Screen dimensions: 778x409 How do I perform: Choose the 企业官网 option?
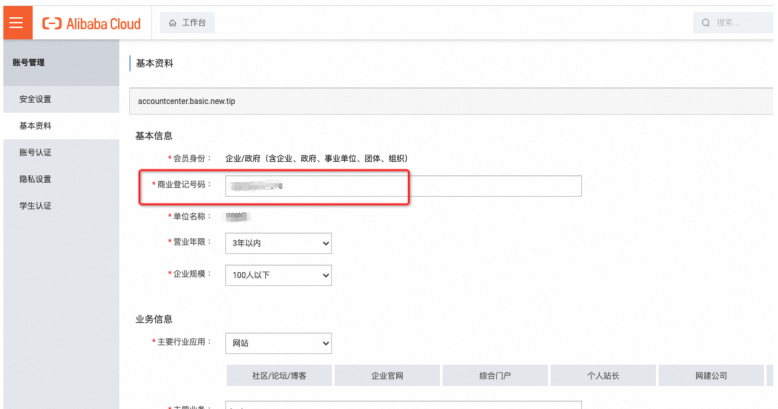pyautogui.click(x=387, y=376)
